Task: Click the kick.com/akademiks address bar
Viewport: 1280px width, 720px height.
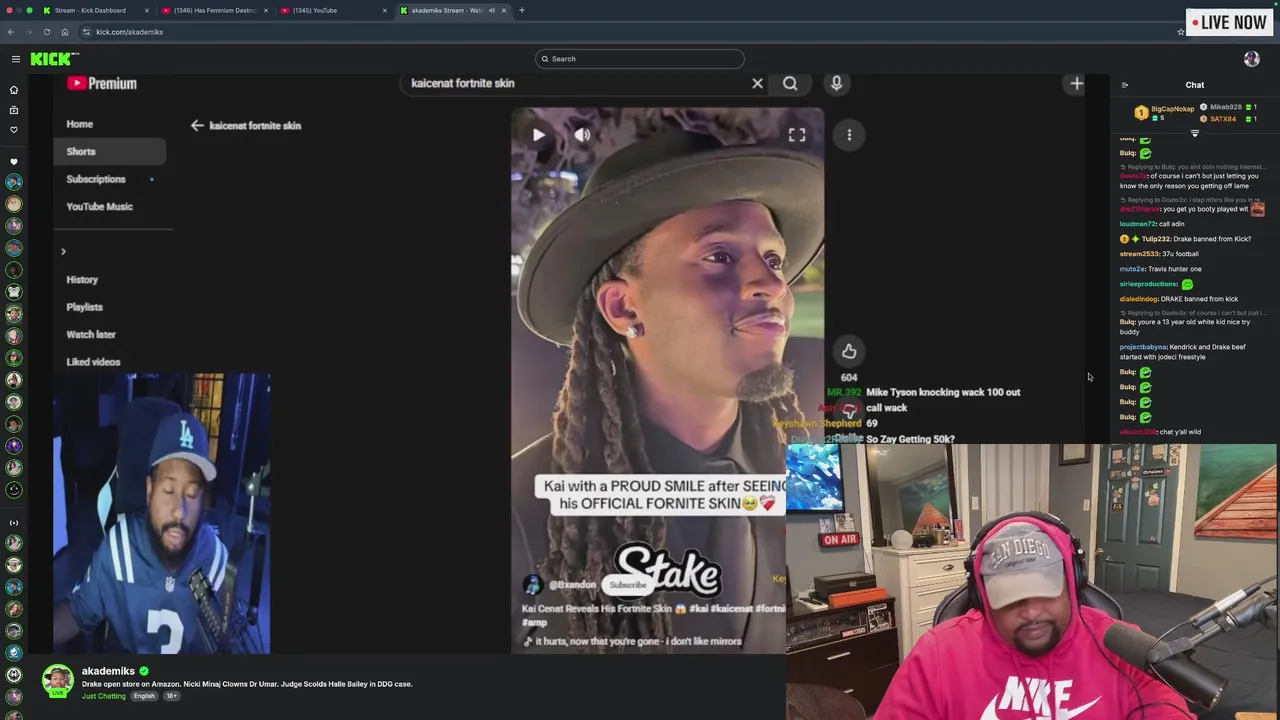Action: [x=630, y=32]
